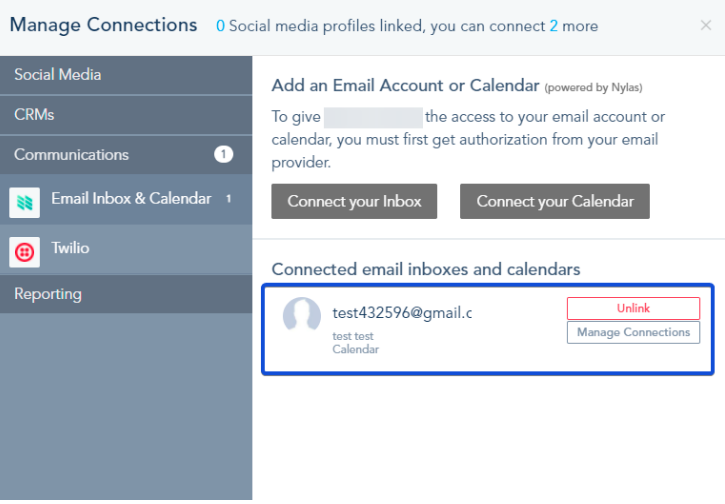Select the Twilio connection item
The height and width of the screenshot is (504, 725).
pos(70,249)
